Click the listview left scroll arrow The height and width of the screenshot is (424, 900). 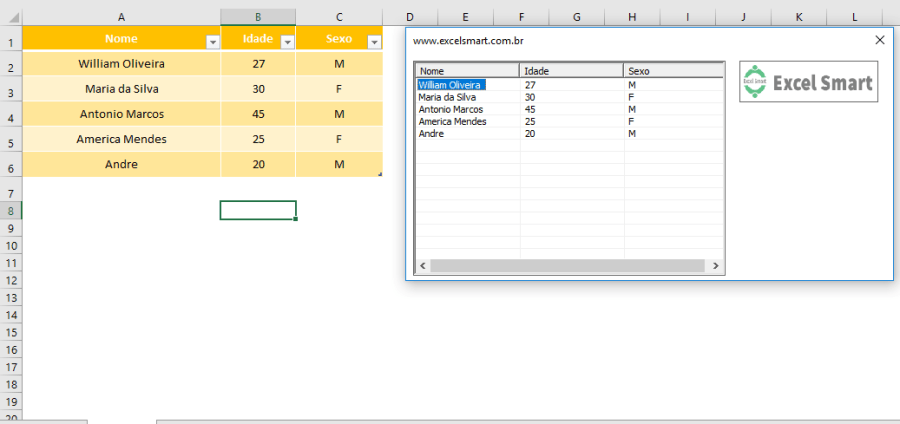click(x=422, y=266)
